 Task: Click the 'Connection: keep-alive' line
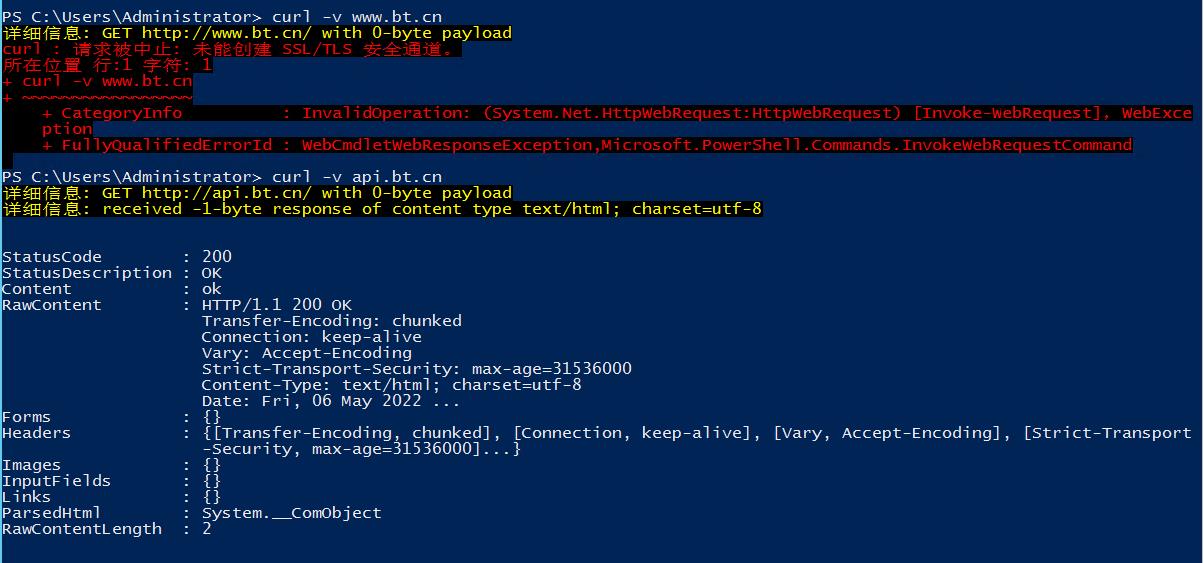[312, 337]
